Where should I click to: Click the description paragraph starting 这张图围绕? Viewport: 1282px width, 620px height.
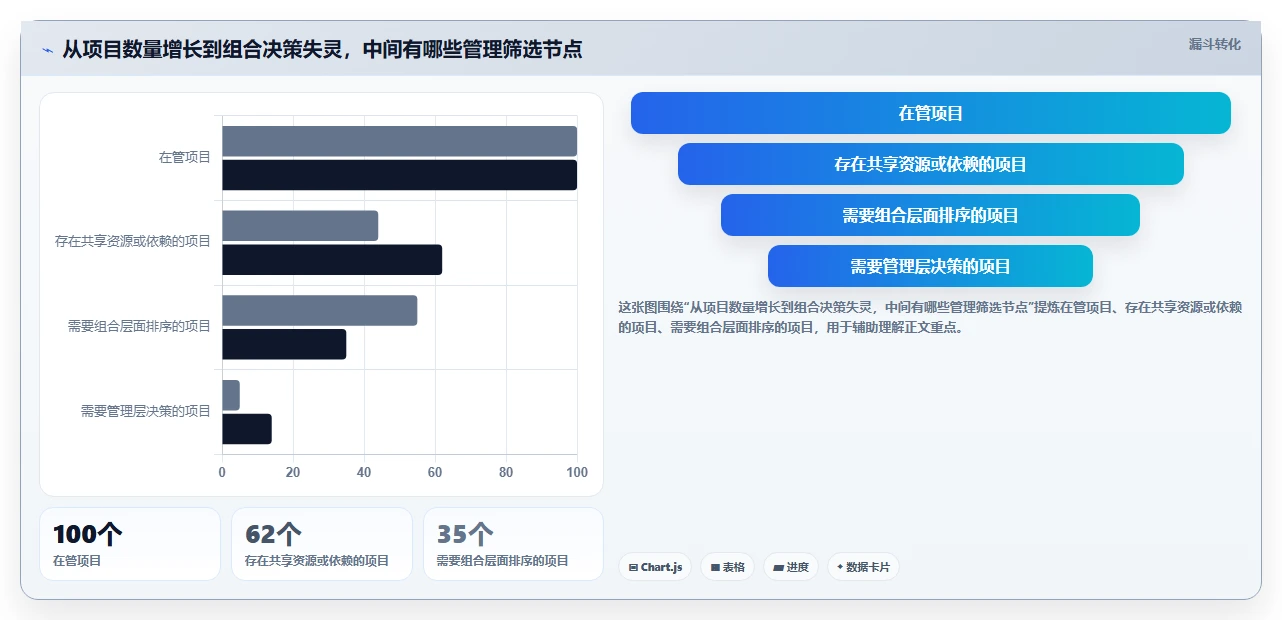click(930, 317)
